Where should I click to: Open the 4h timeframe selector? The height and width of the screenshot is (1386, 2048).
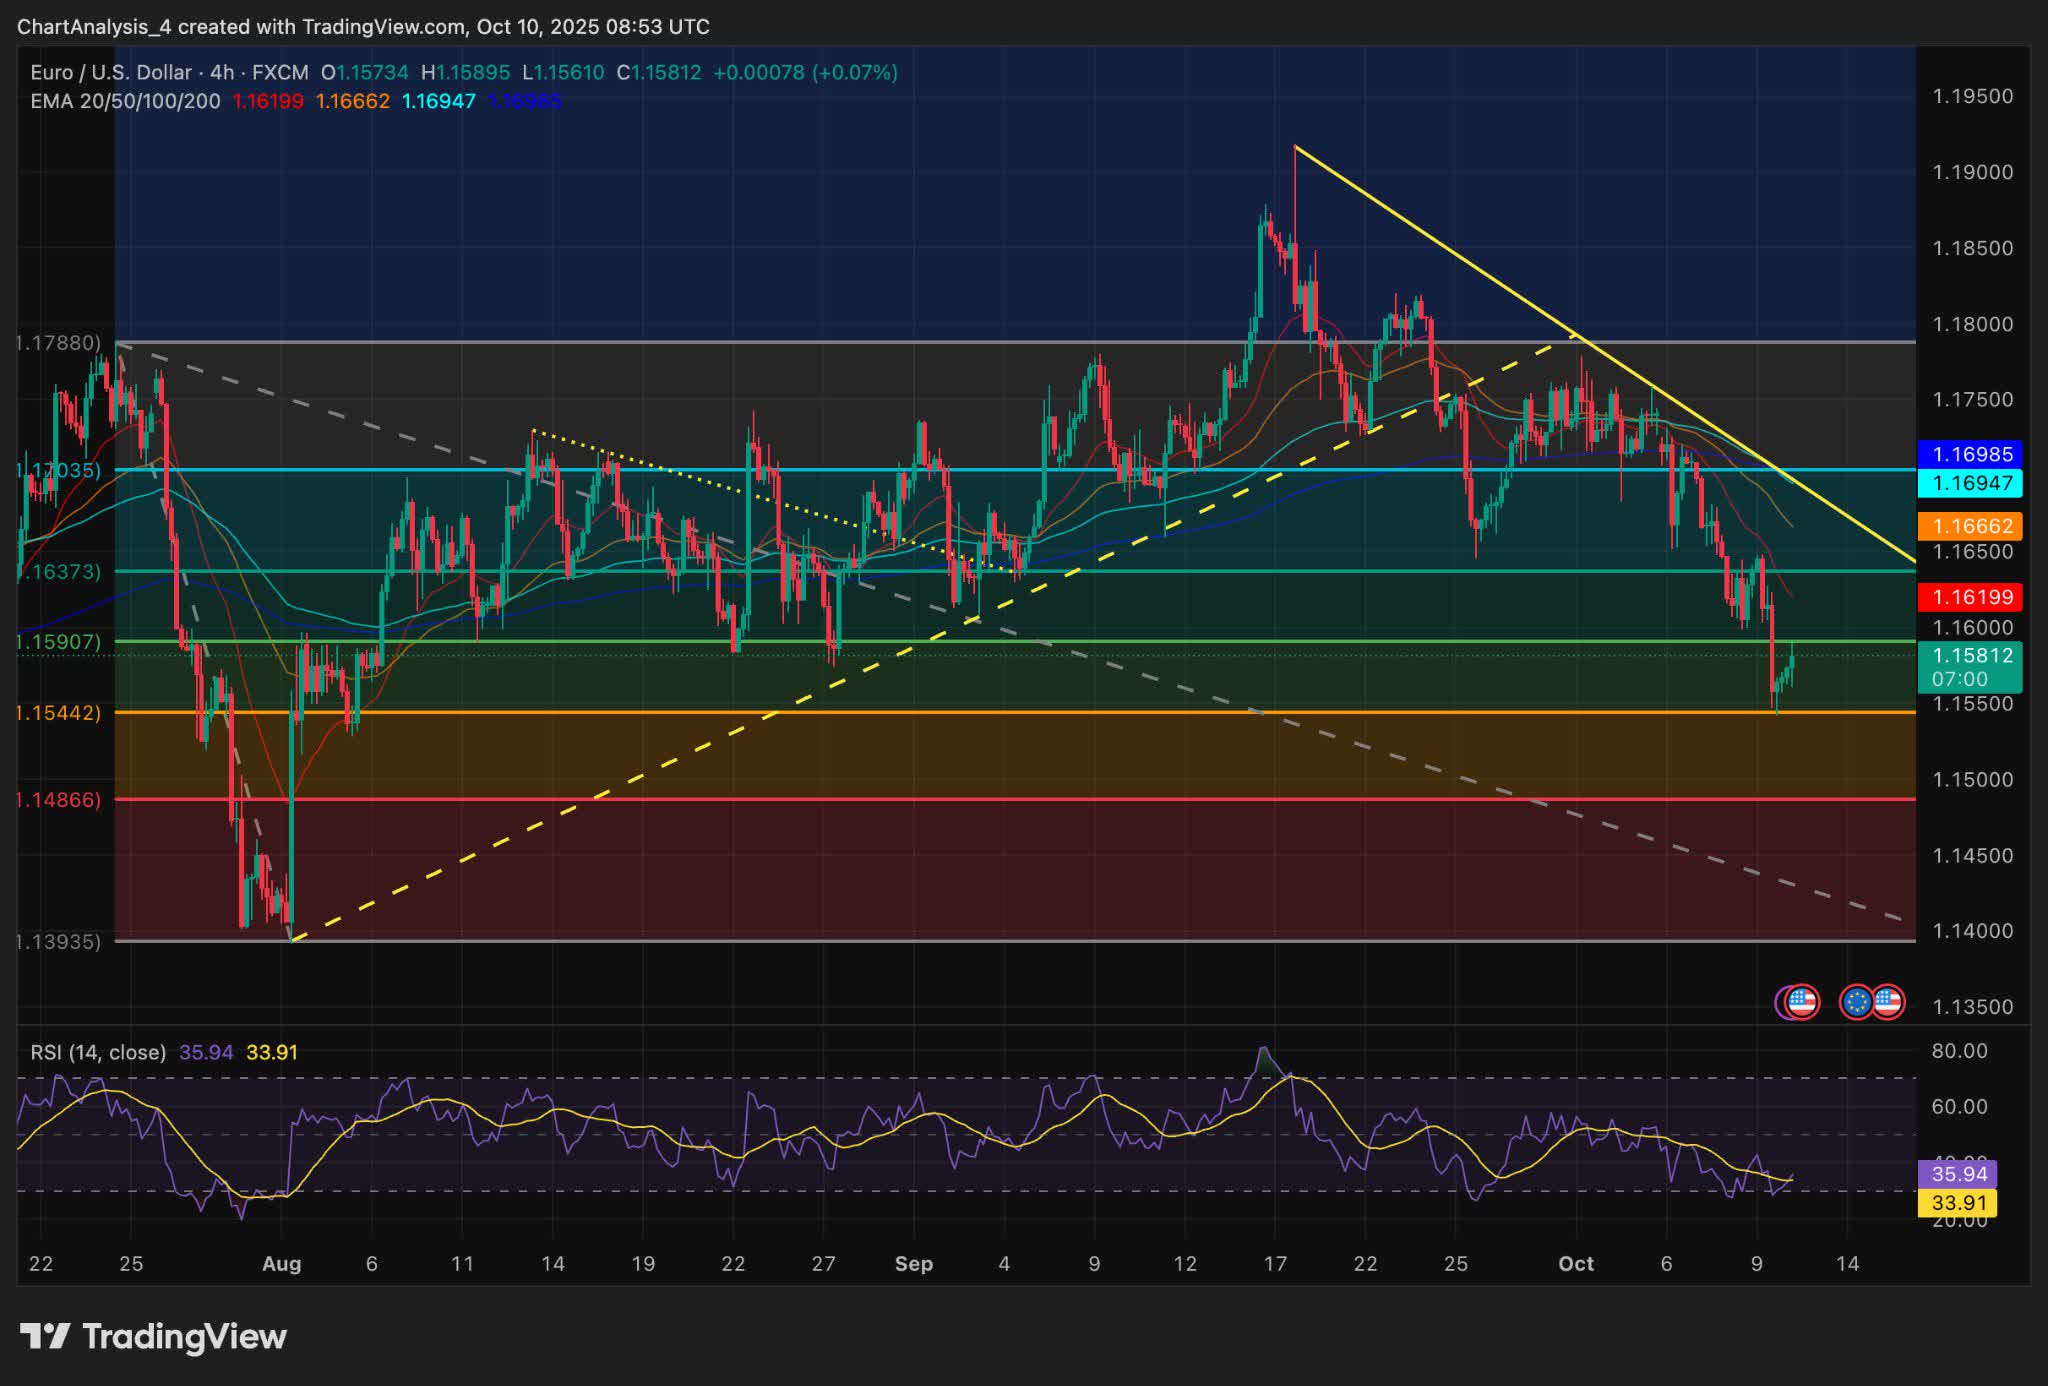(x=219, y=72)
